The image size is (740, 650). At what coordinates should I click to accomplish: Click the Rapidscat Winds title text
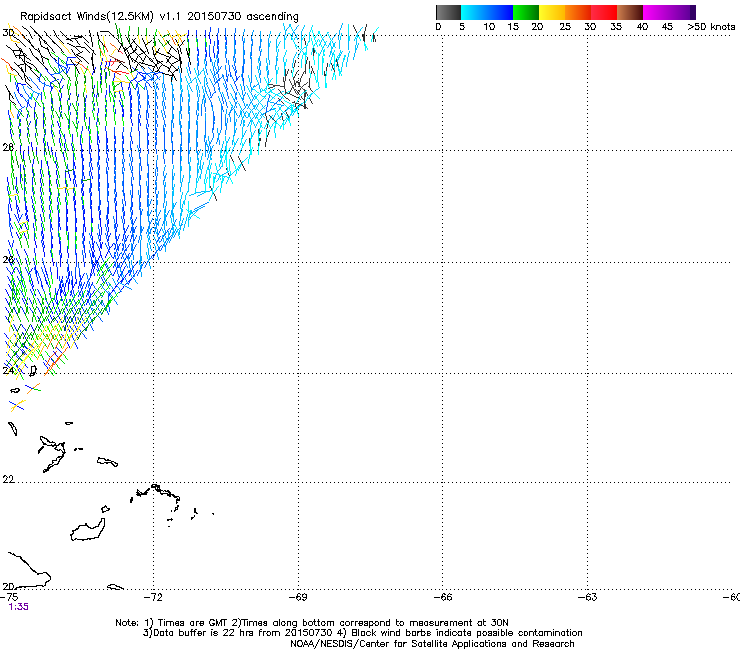(159, 17)
